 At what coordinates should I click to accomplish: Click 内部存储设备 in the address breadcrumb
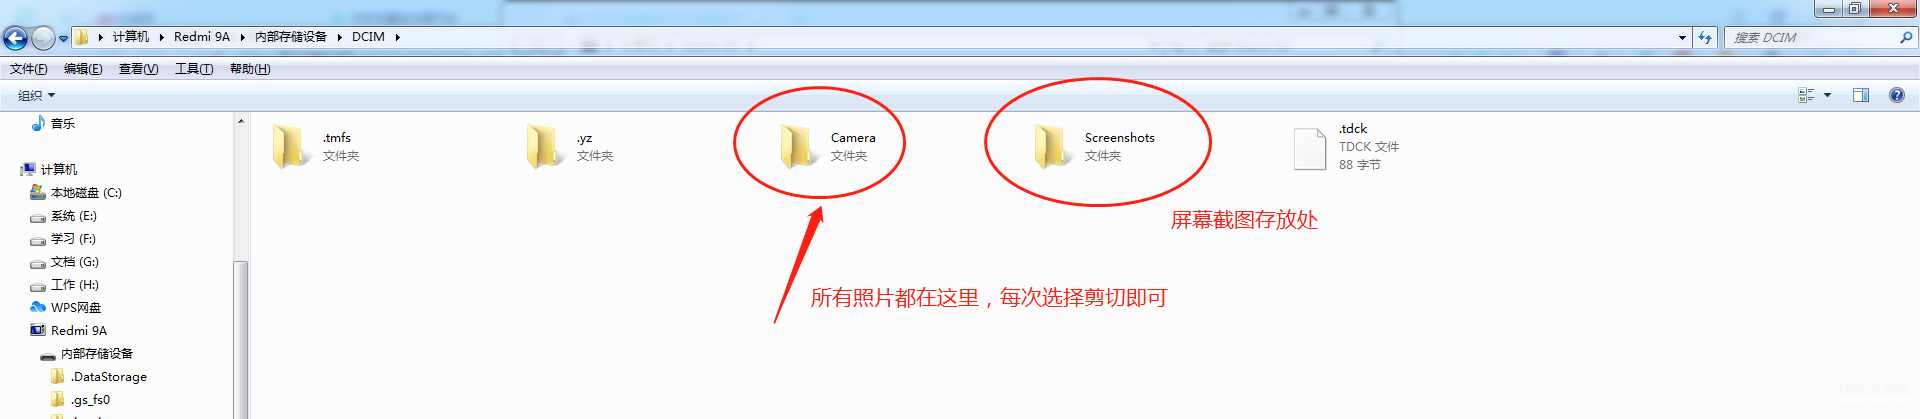(x=290, y=37)
